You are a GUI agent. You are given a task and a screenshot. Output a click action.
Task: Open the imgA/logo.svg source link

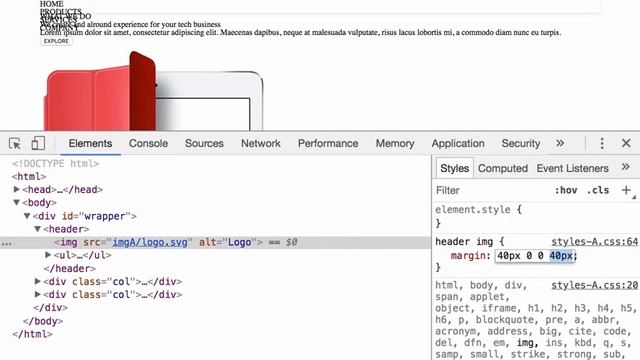point(150,242)
